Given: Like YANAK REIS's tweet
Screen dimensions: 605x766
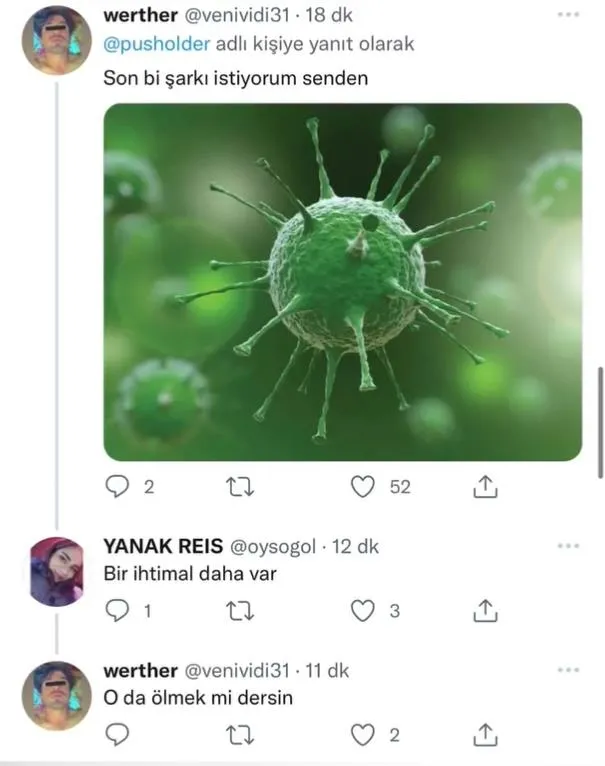Looking at the screenshot, I should (x=365, y=611).
